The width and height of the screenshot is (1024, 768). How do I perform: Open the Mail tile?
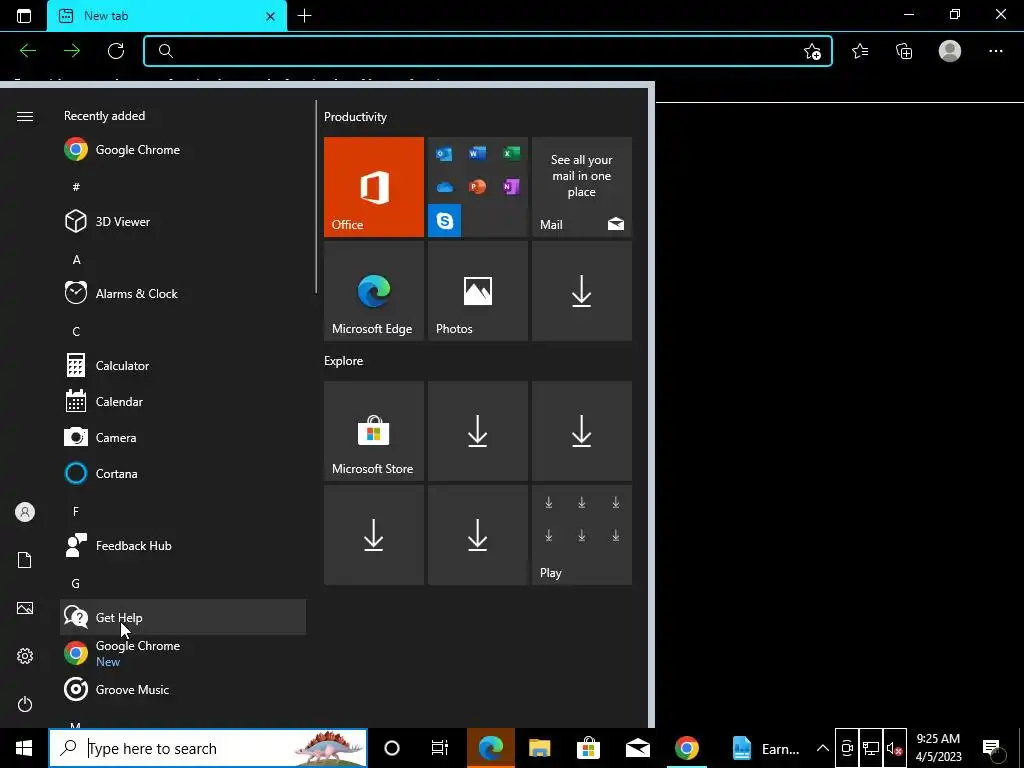[x=582, y=187]
